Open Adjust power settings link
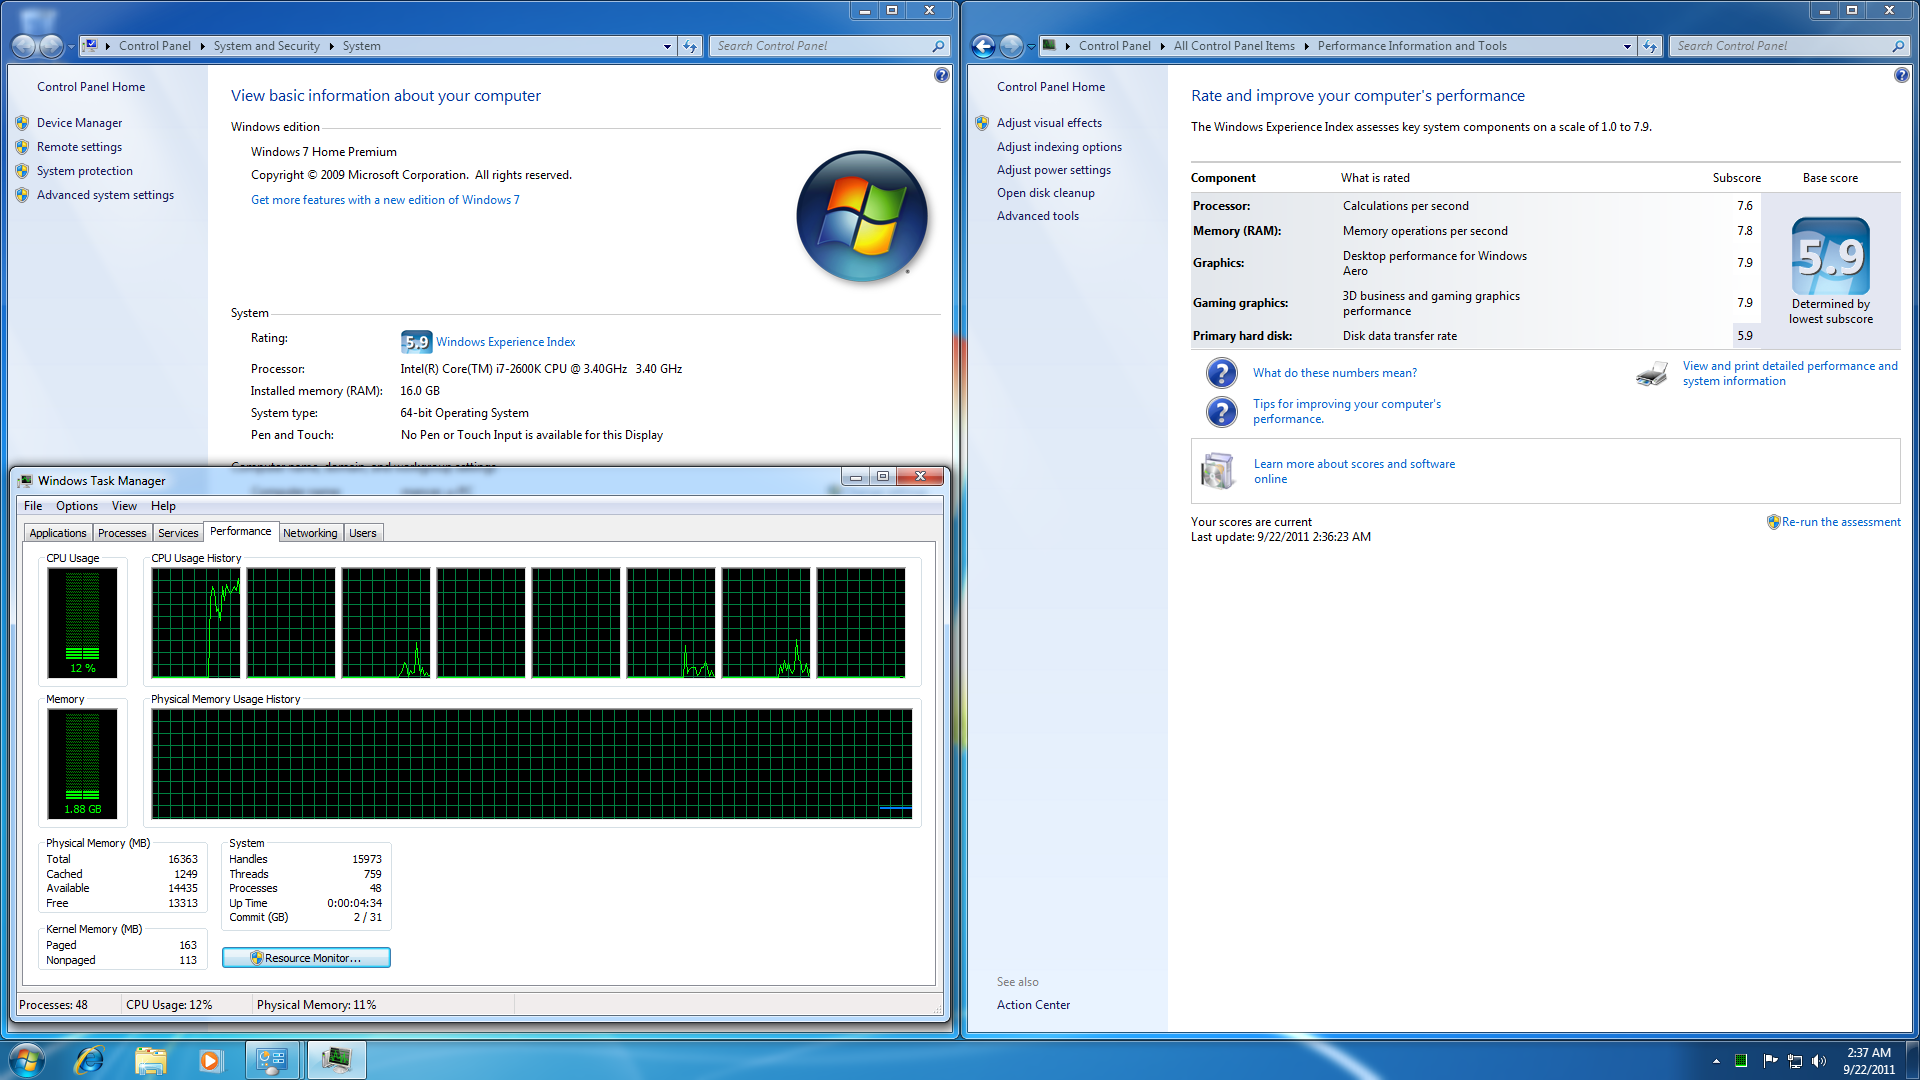The image size is (1920, 1080). [x=1054, y=170]
